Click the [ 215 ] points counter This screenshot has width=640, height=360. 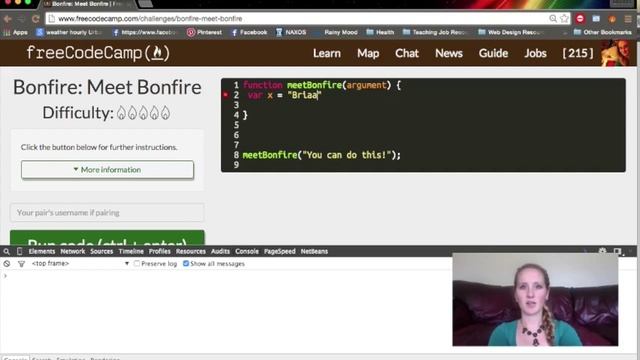(x=578, y=53)
